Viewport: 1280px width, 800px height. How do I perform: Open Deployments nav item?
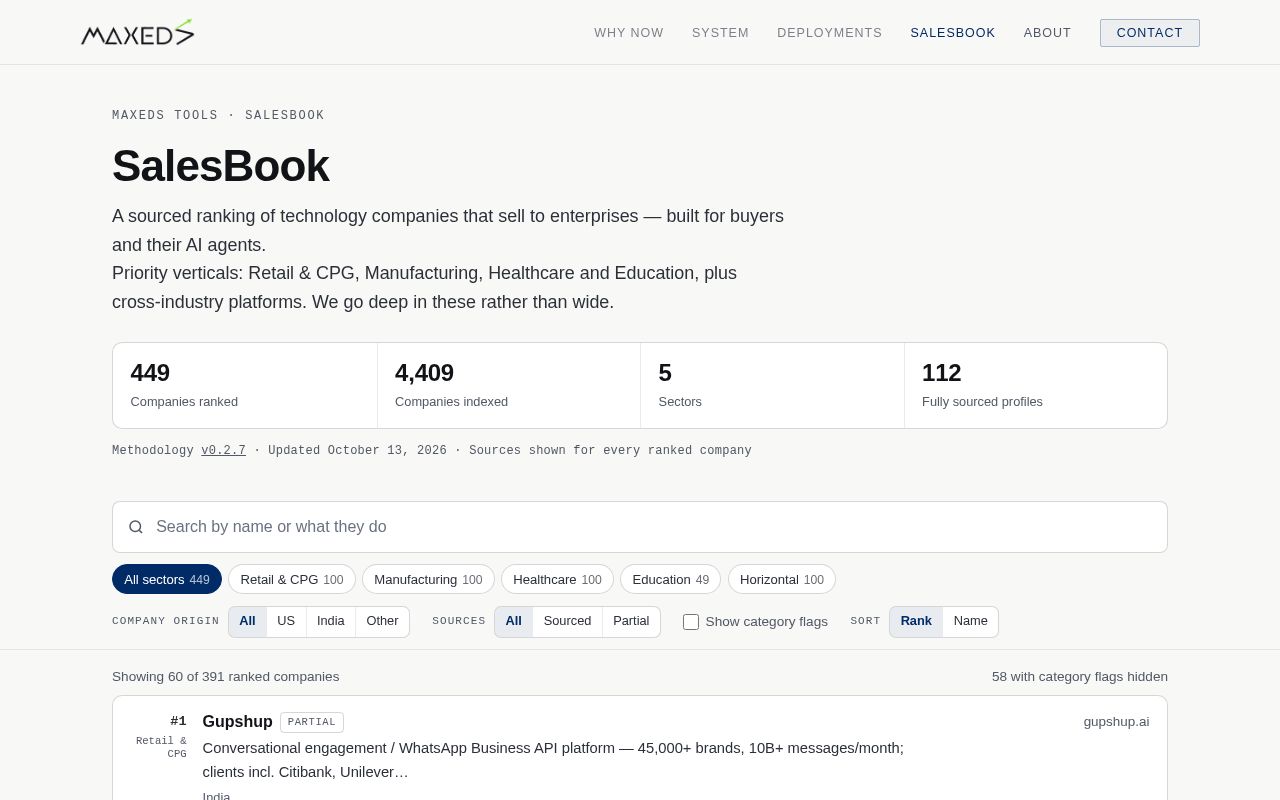(829, 33)
